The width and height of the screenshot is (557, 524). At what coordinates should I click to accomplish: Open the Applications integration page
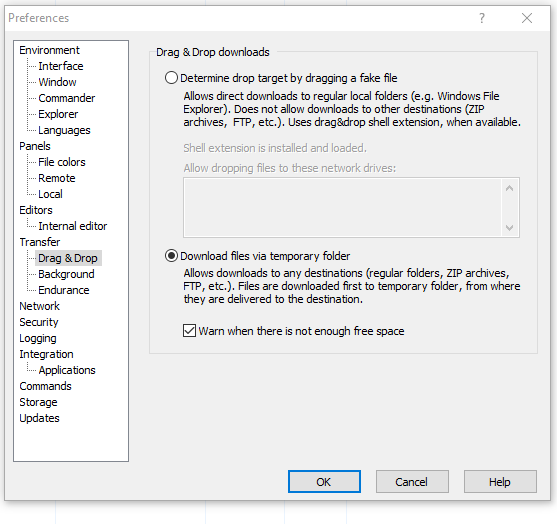coord(67,370)
